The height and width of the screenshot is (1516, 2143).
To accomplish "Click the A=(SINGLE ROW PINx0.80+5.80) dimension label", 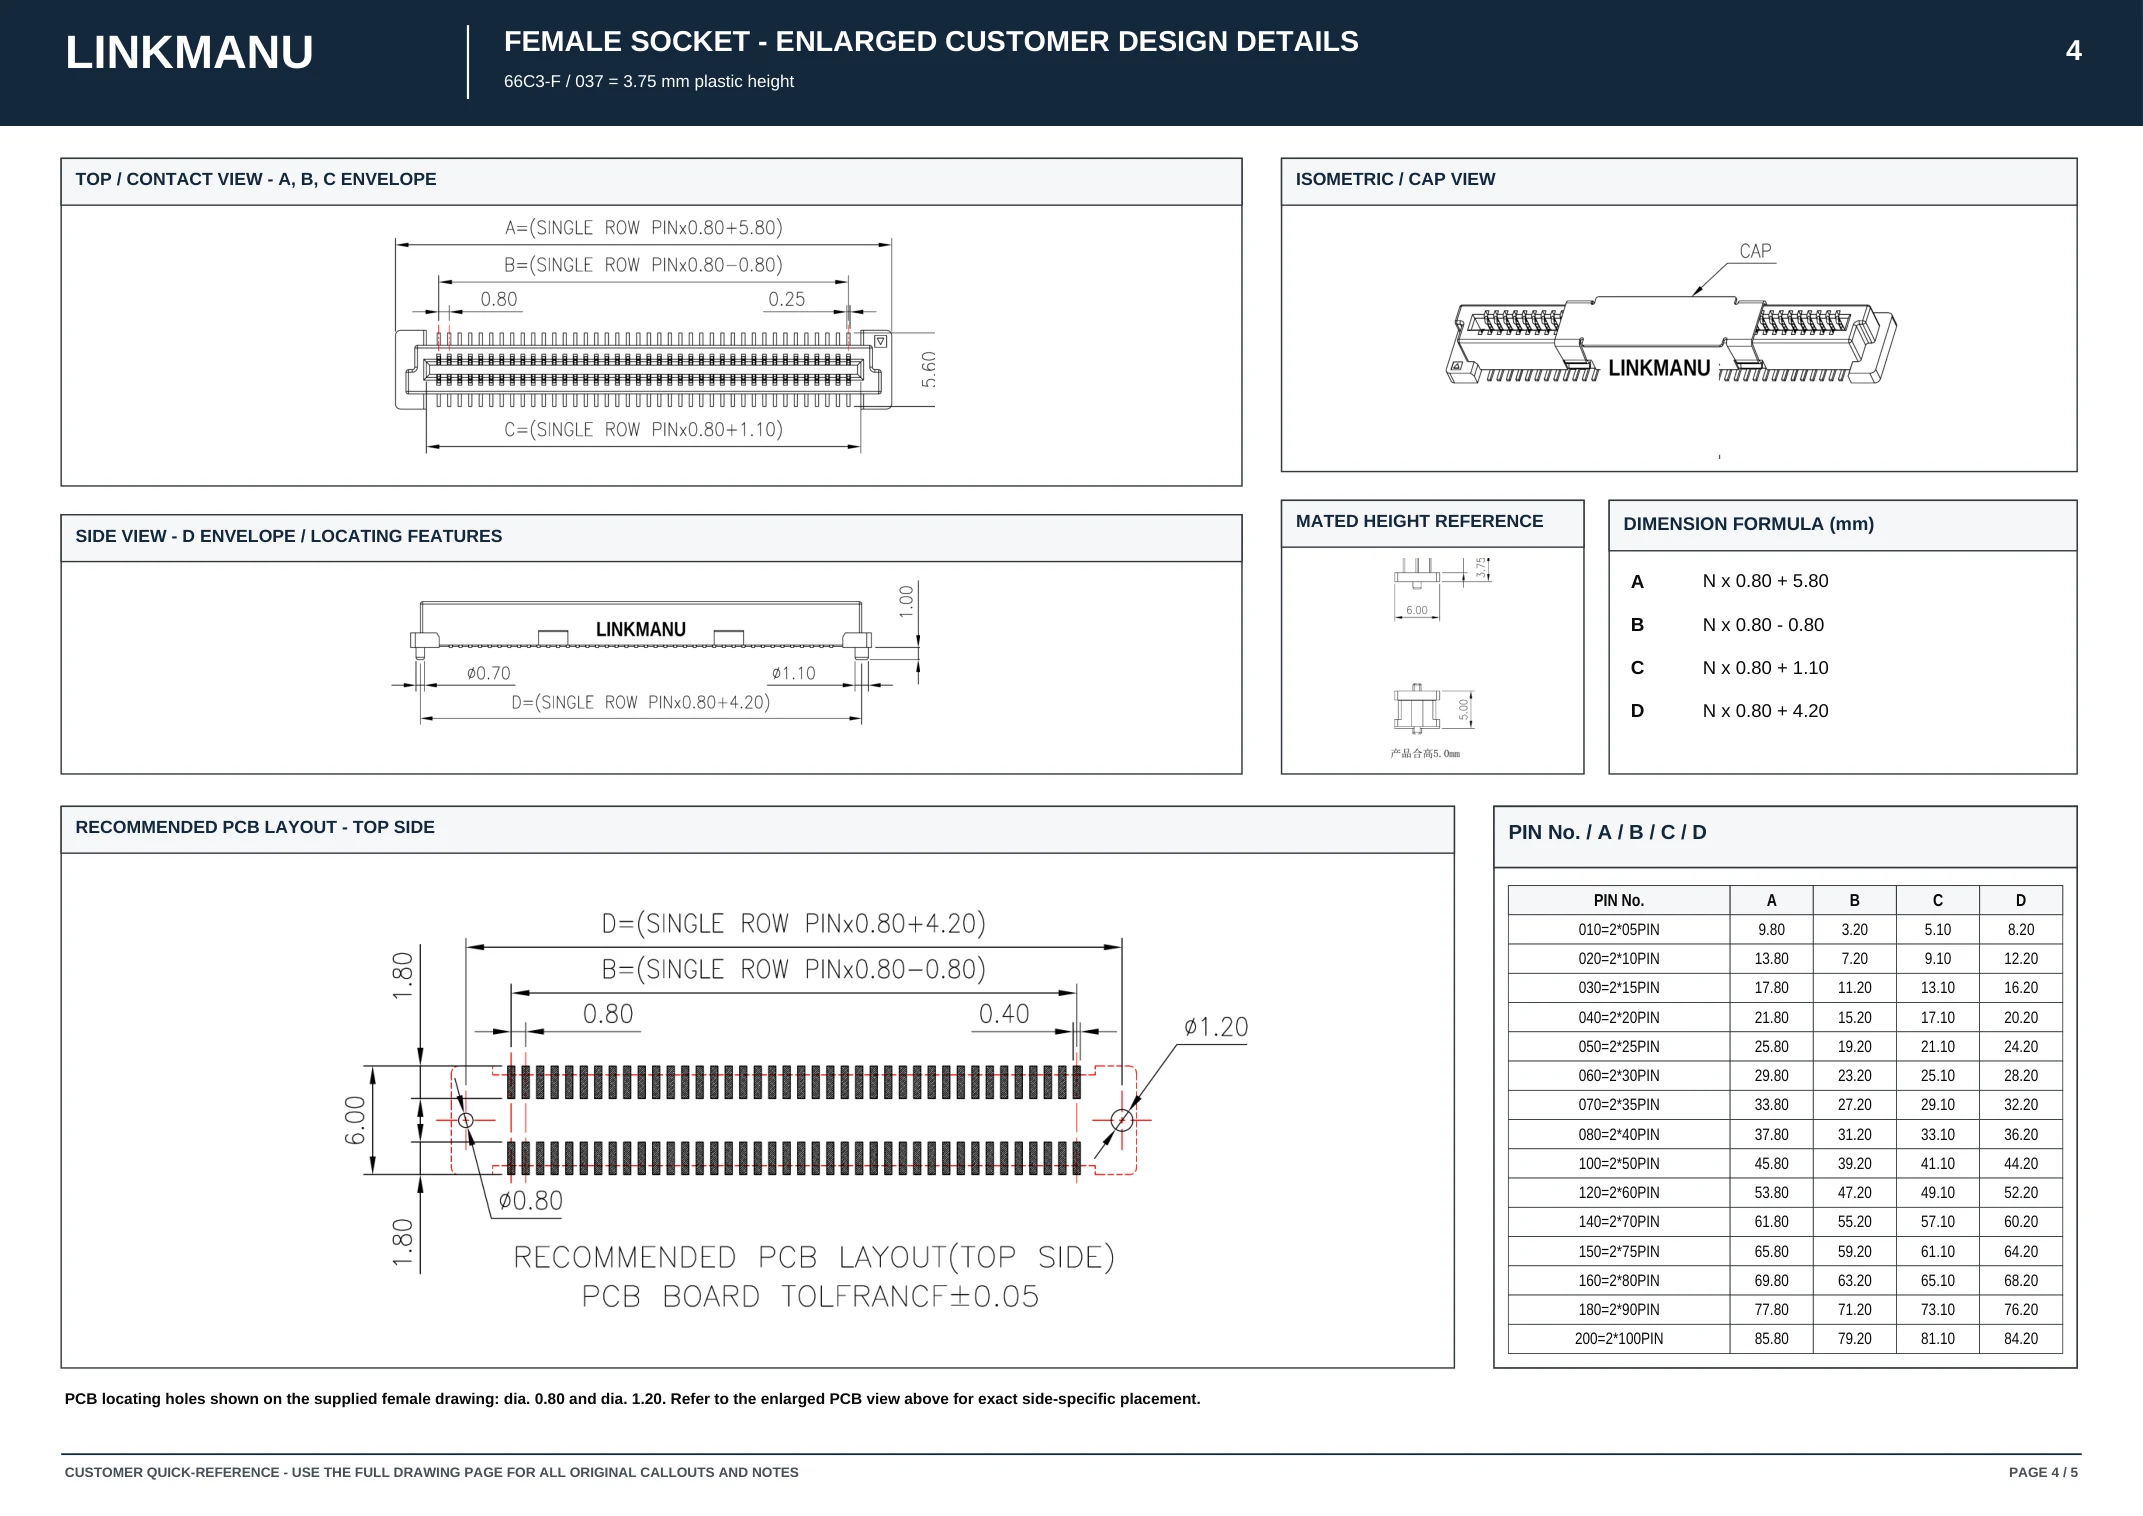I will (643, 228).
